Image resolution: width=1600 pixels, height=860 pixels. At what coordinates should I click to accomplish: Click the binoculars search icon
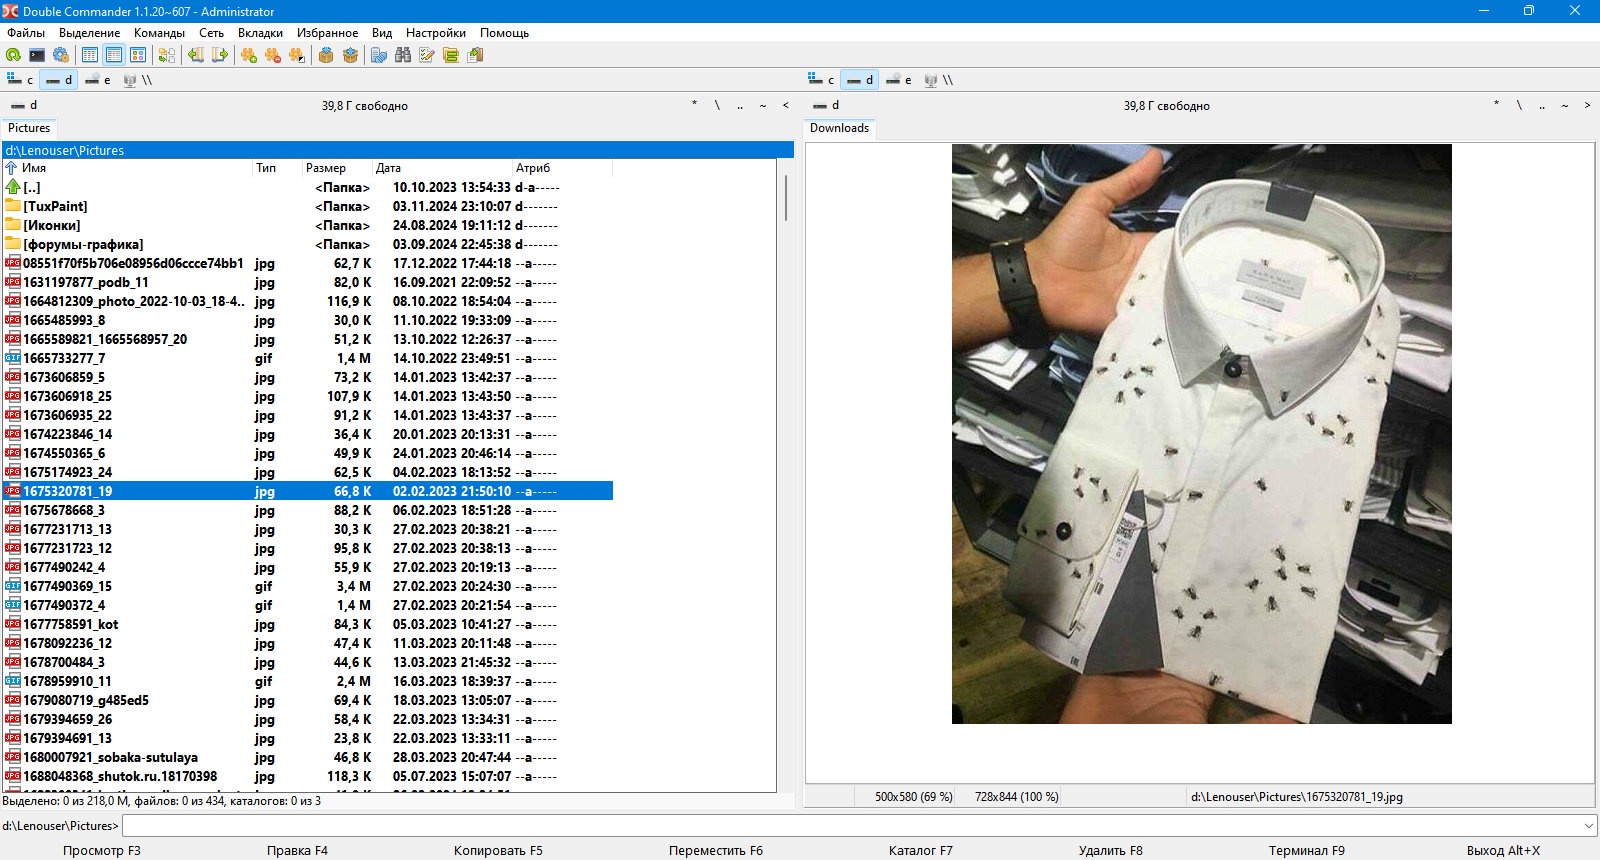point(403,55)
